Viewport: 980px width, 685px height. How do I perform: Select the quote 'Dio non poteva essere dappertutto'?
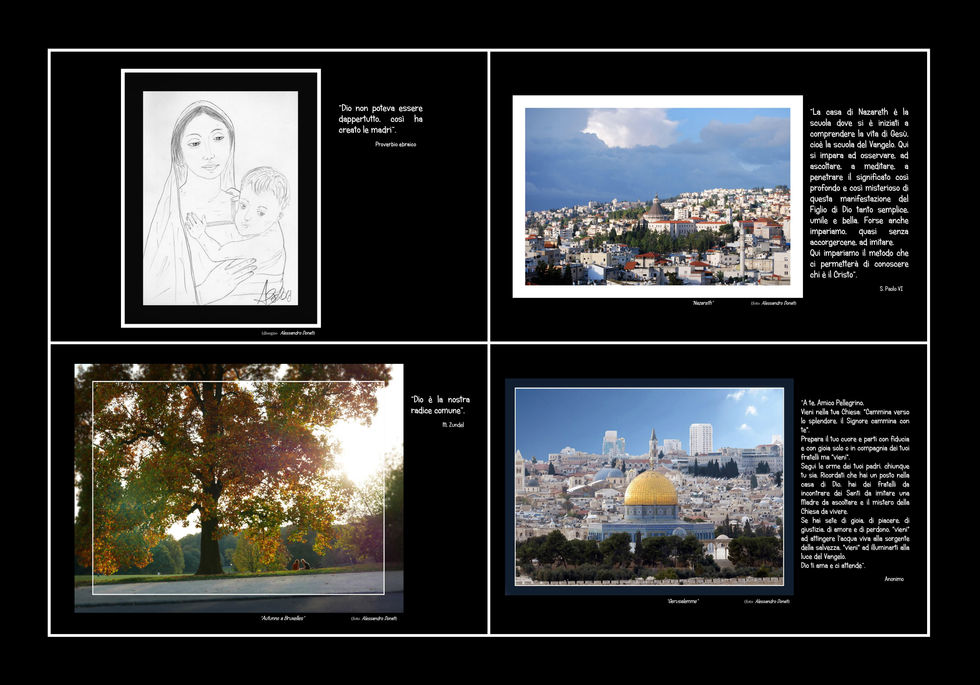coord(381,119)
